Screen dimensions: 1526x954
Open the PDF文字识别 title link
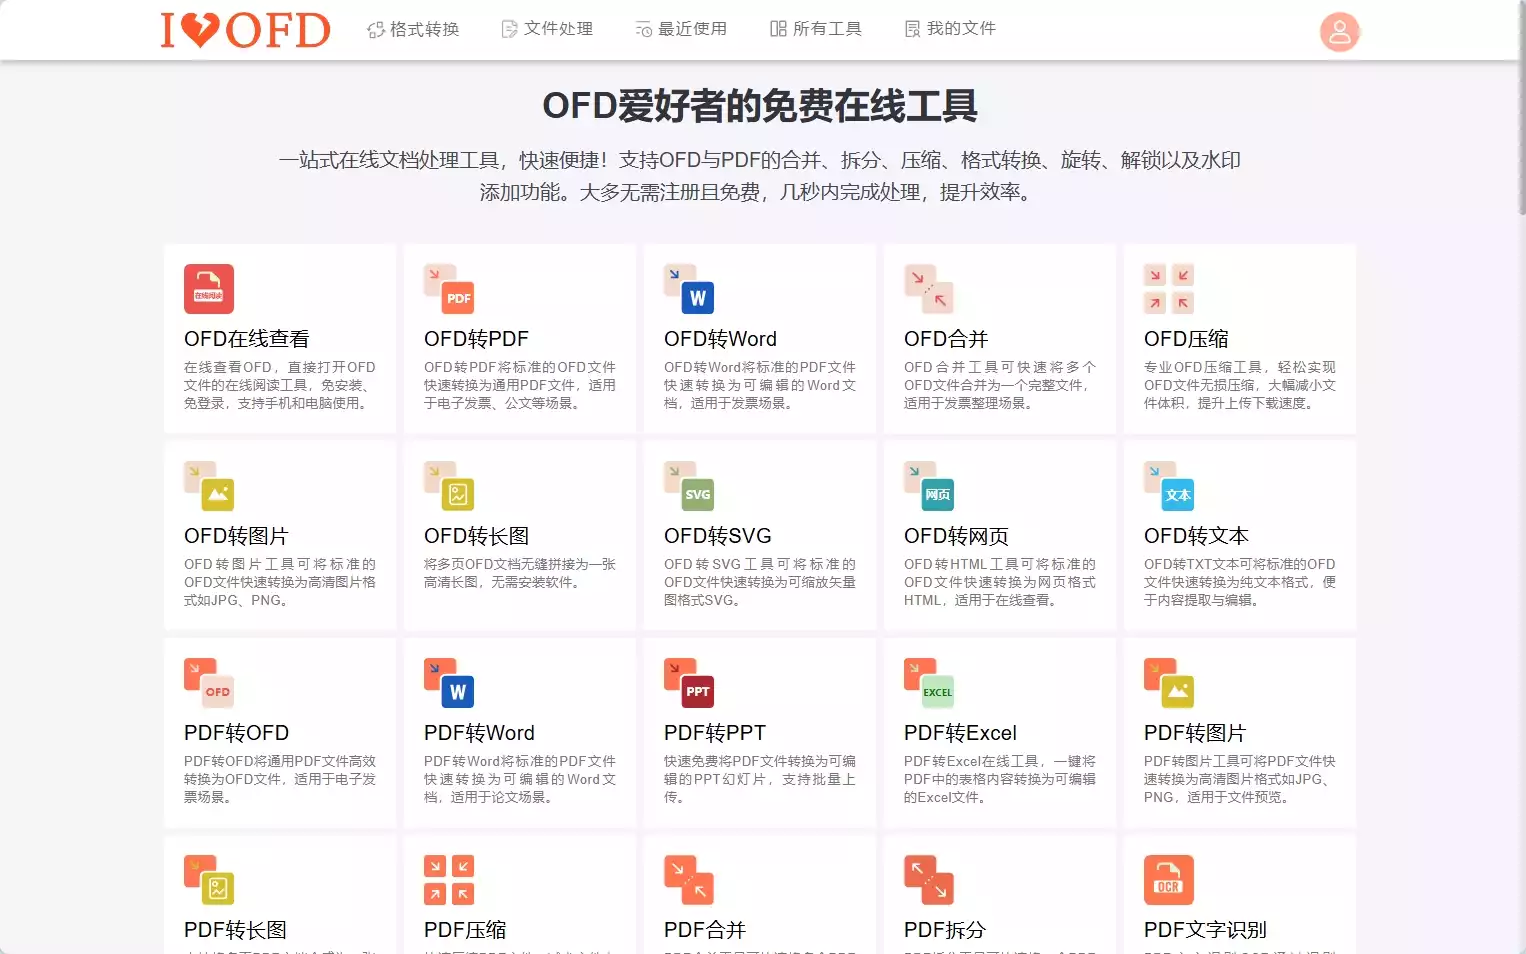point(1205,930)
